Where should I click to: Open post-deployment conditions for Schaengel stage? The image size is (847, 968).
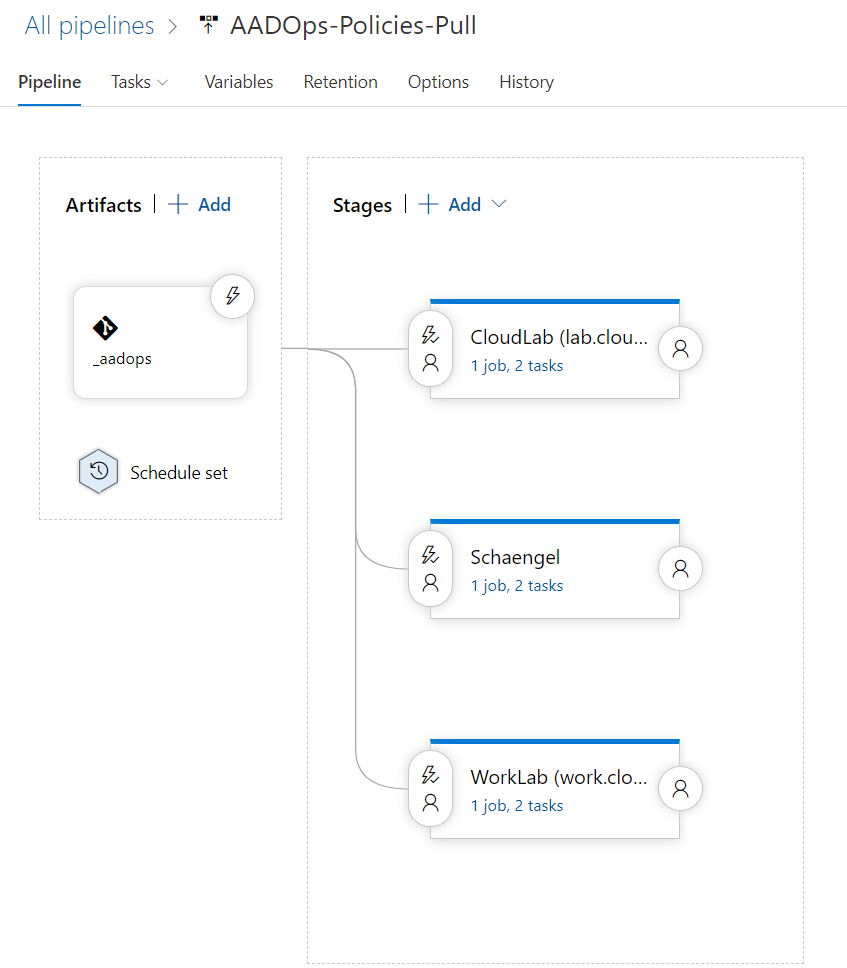coord(680,568)
